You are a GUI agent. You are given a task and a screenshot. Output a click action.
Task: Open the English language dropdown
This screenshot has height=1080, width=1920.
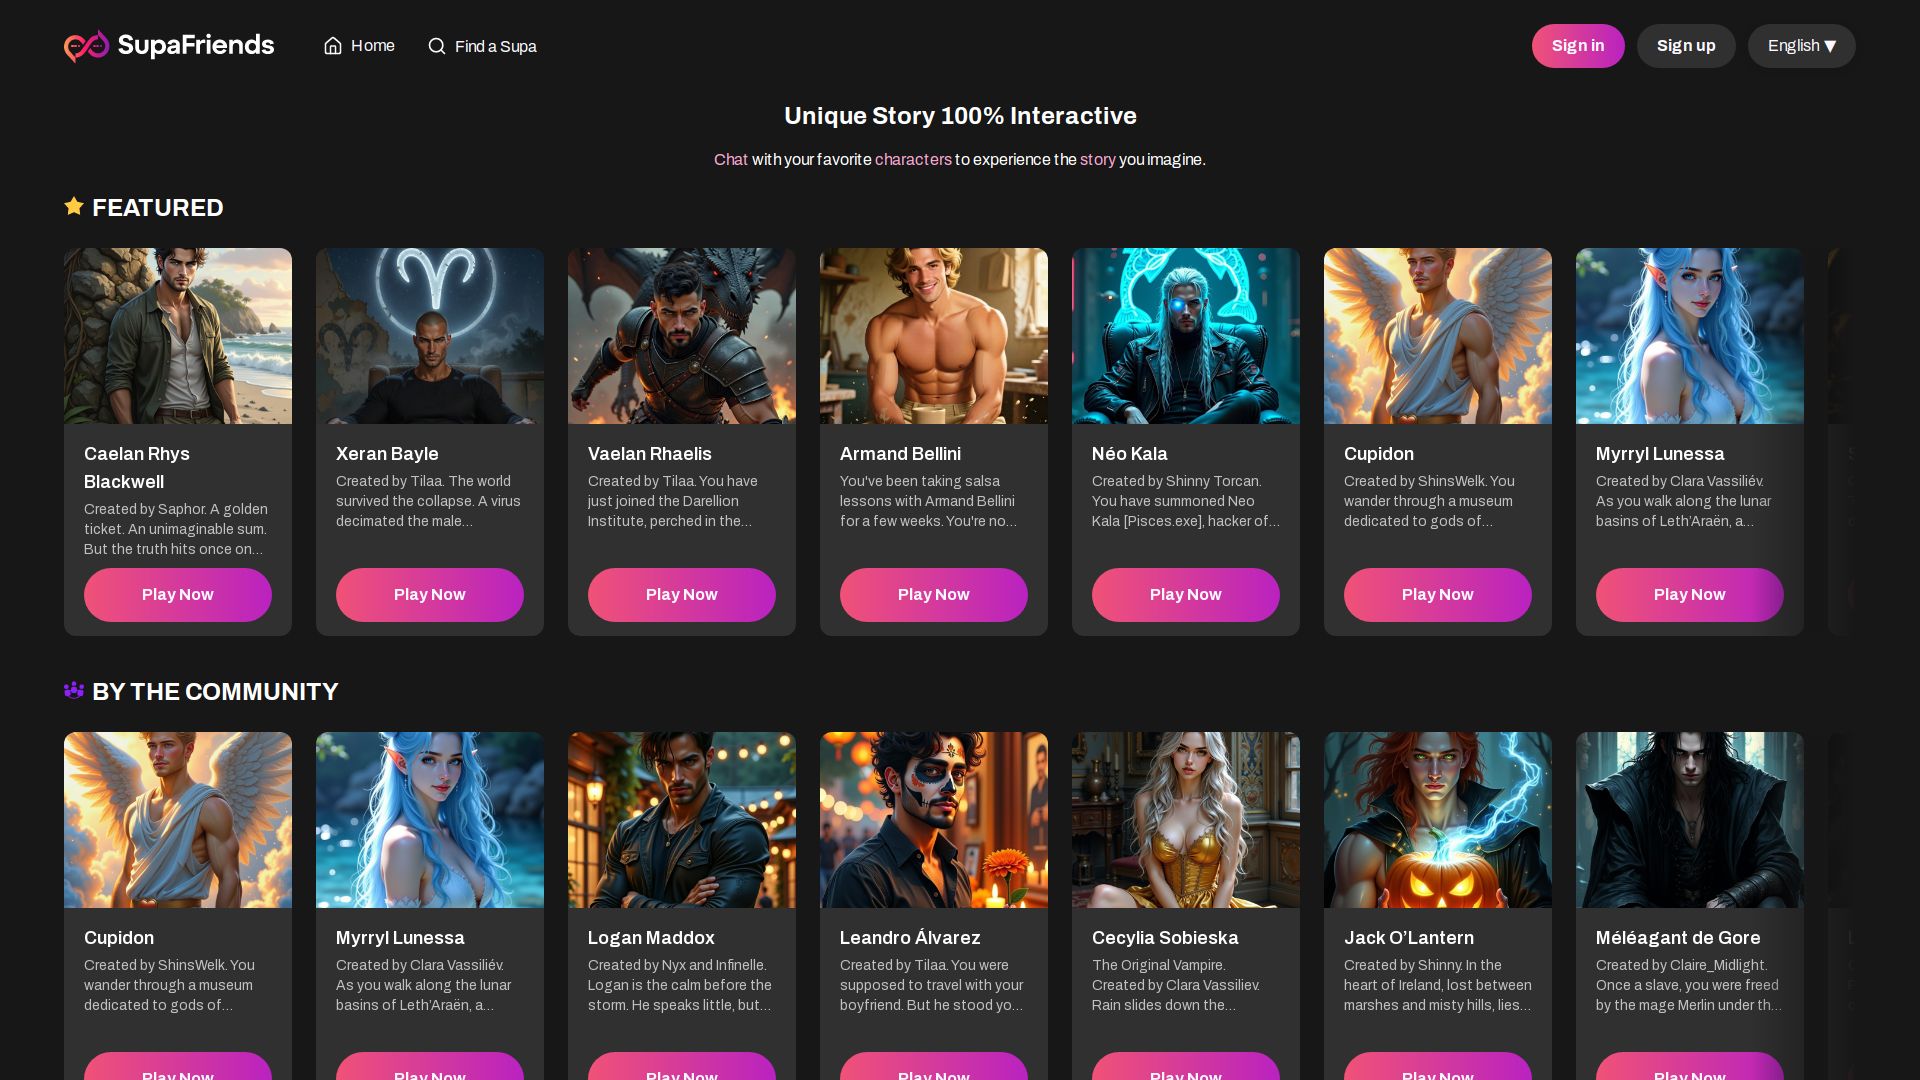coord(1801,46)
